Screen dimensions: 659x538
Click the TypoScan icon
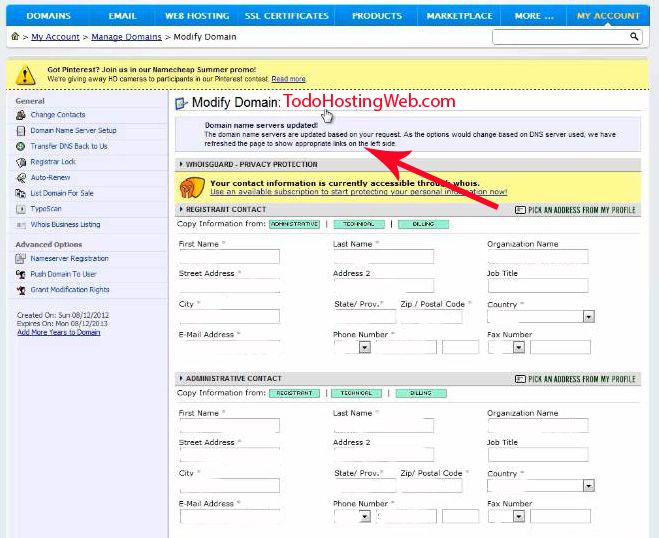[21, 209]
